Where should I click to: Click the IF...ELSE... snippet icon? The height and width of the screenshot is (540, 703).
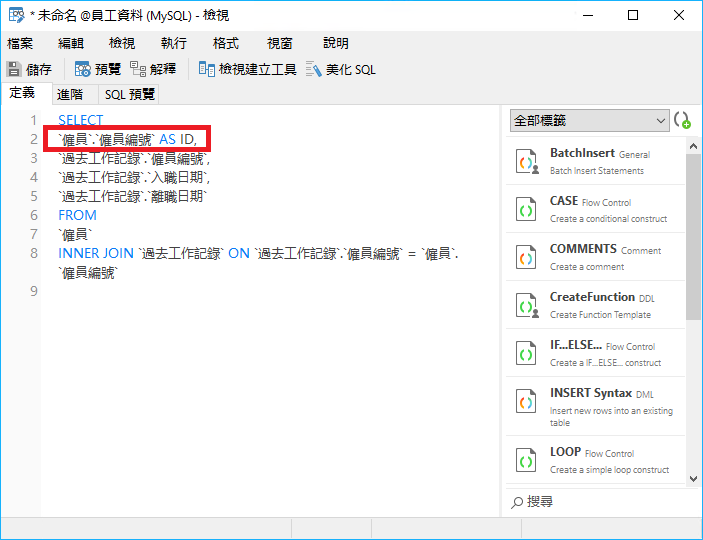pyautogui.click(x=526, y=353)
